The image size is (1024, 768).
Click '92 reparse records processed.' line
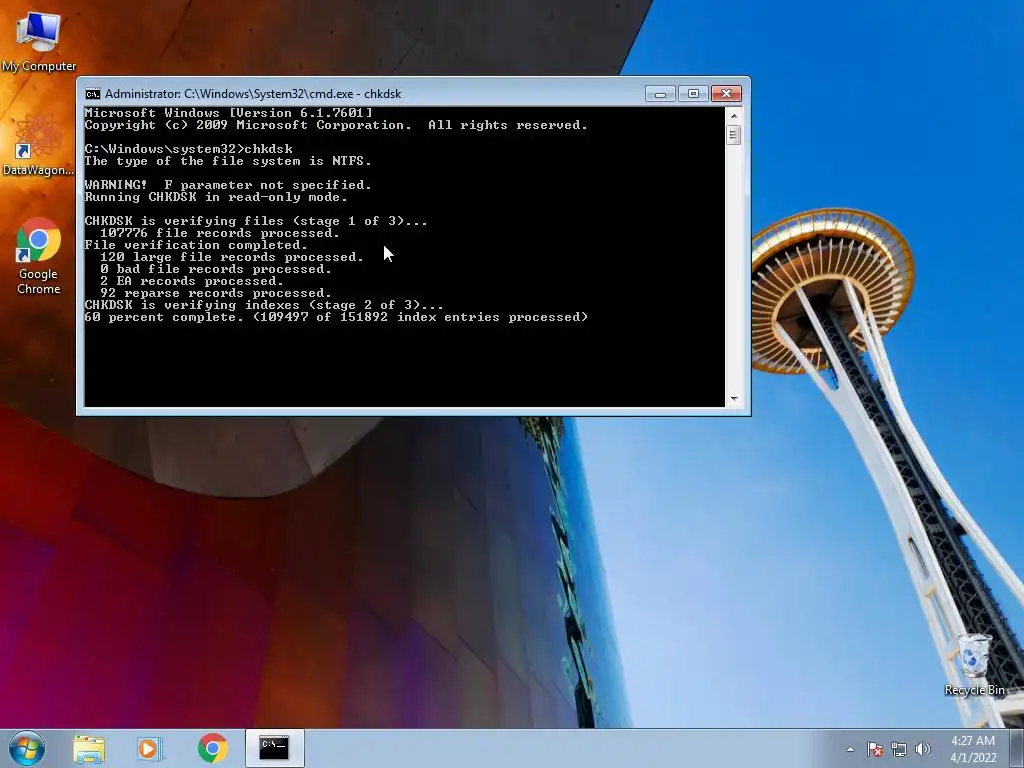pos(216,293)
